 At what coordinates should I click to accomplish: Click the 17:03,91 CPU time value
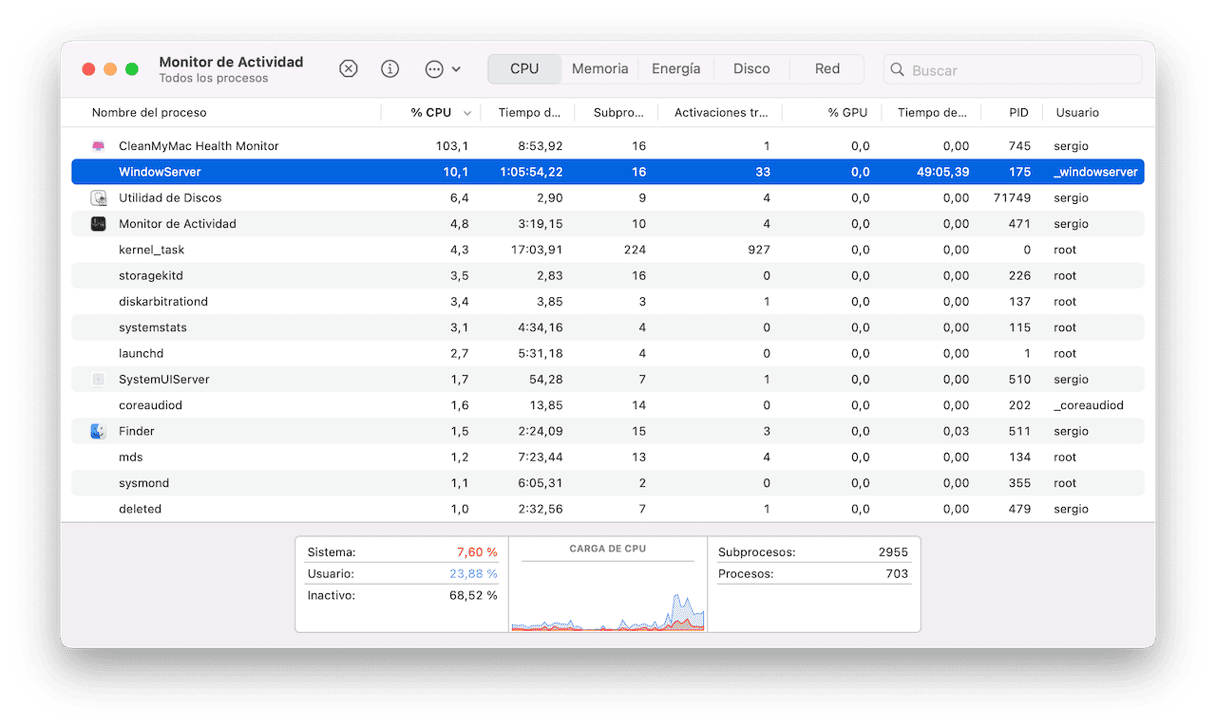537,250
